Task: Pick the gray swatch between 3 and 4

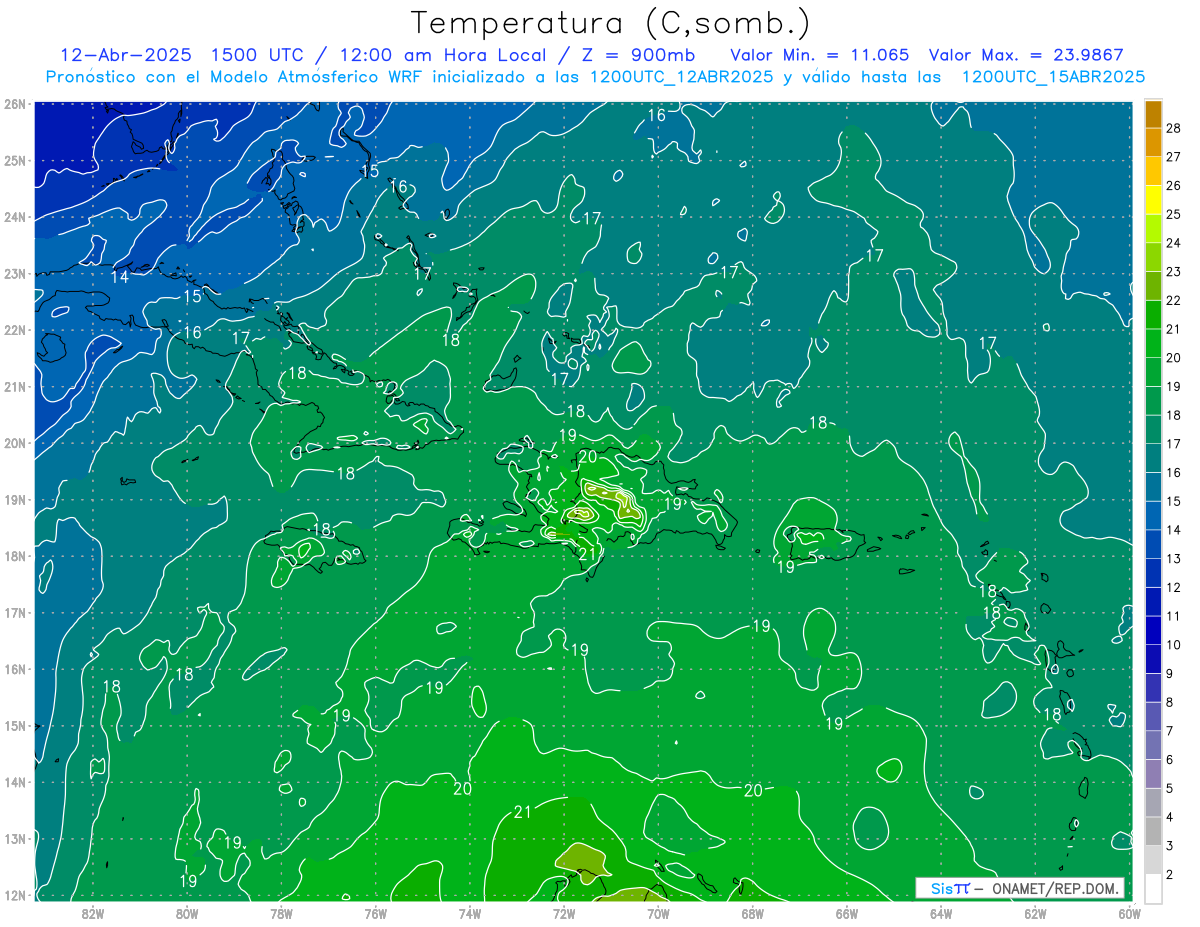Action: pos(1153,831)
